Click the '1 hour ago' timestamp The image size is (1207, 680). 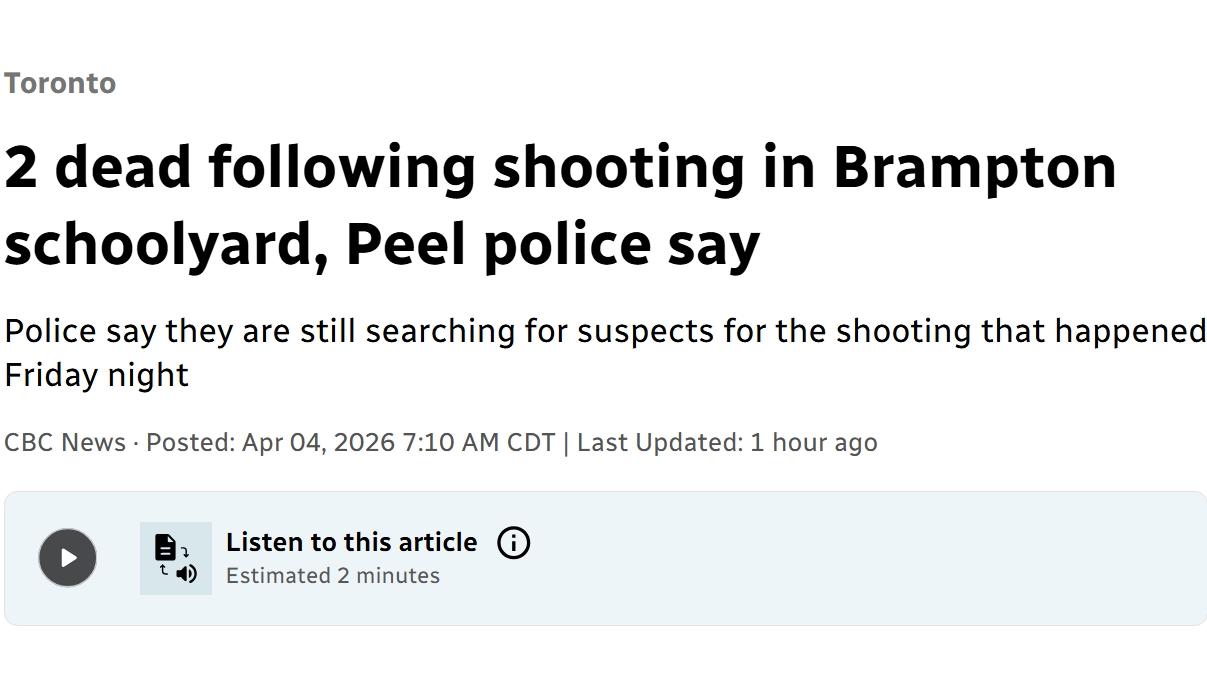click(814, 442)
